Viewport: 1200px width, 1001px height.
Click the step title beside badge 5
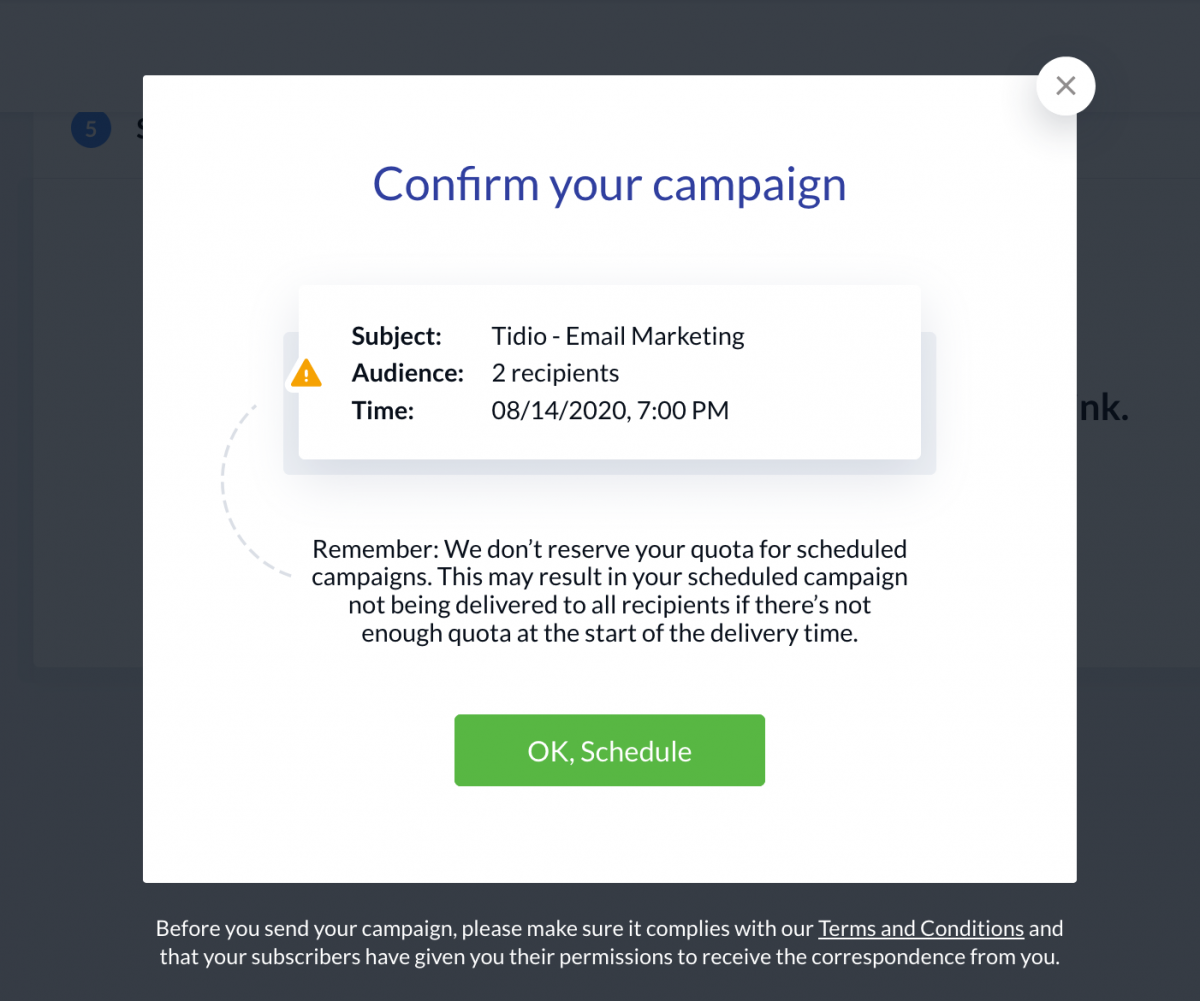tap(139, 129)
